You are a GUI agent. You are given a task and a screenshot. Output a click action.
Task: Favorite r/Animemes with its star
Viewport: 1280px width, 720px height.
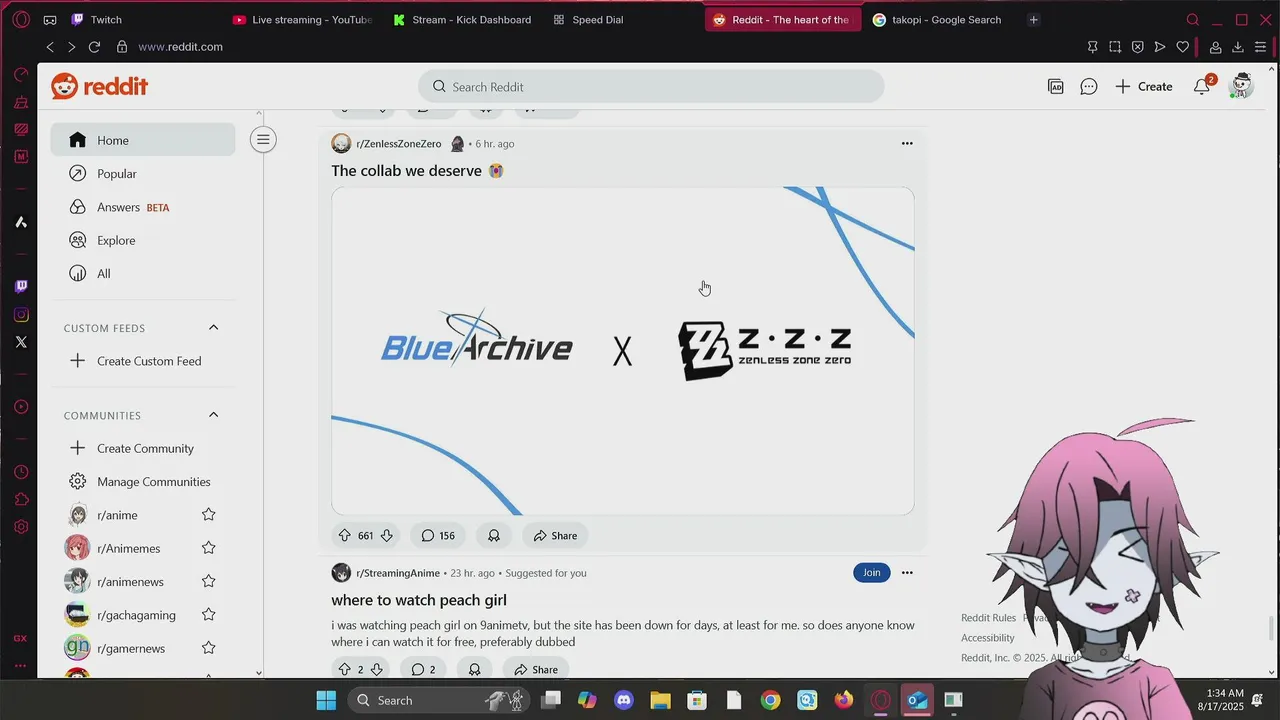click(208, 548)
